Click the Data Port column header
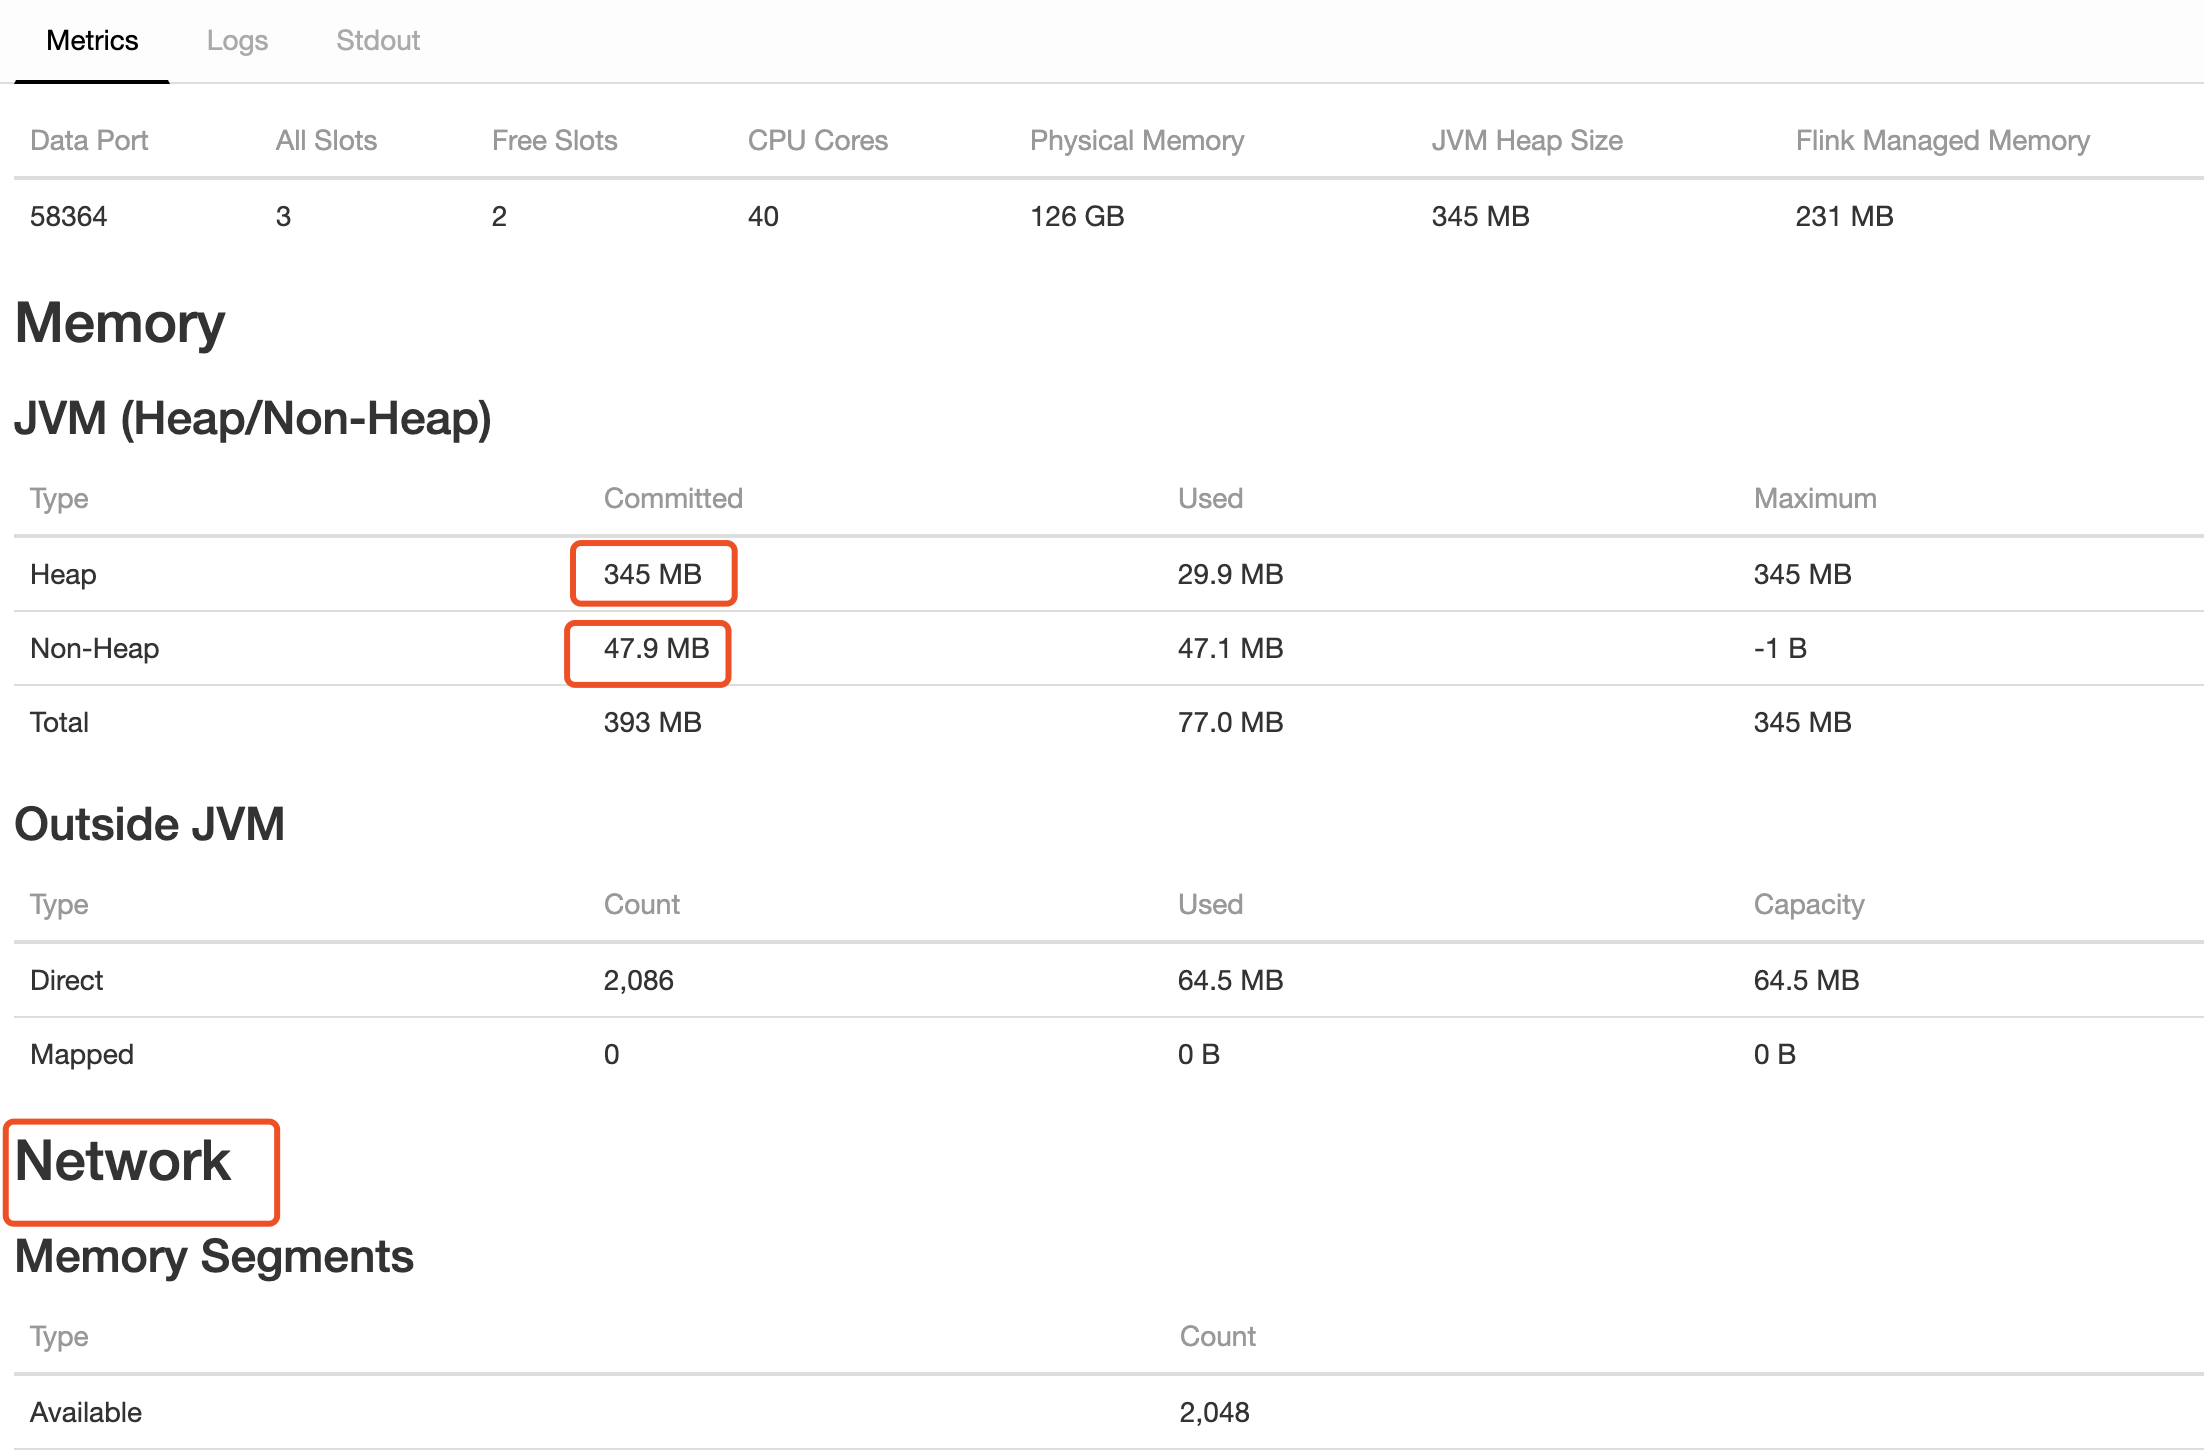Screen dimensions: 2204x1452 [x=89, y=140]
